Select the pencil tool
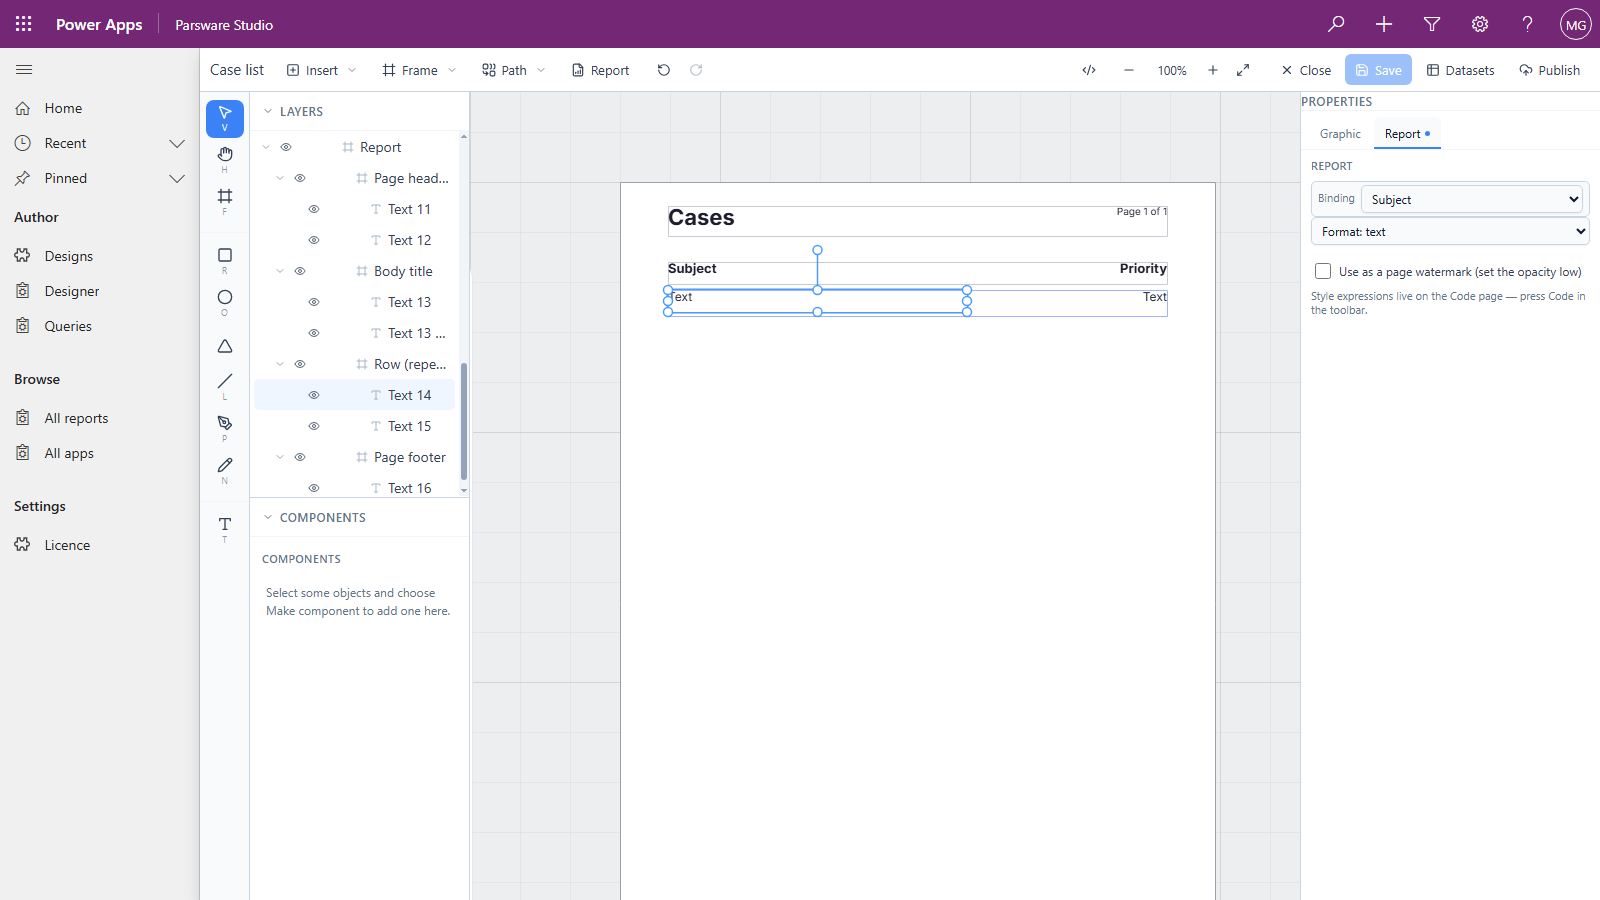Image resolution: width=1600 pixels, height=900 pixels. (224, 470)
